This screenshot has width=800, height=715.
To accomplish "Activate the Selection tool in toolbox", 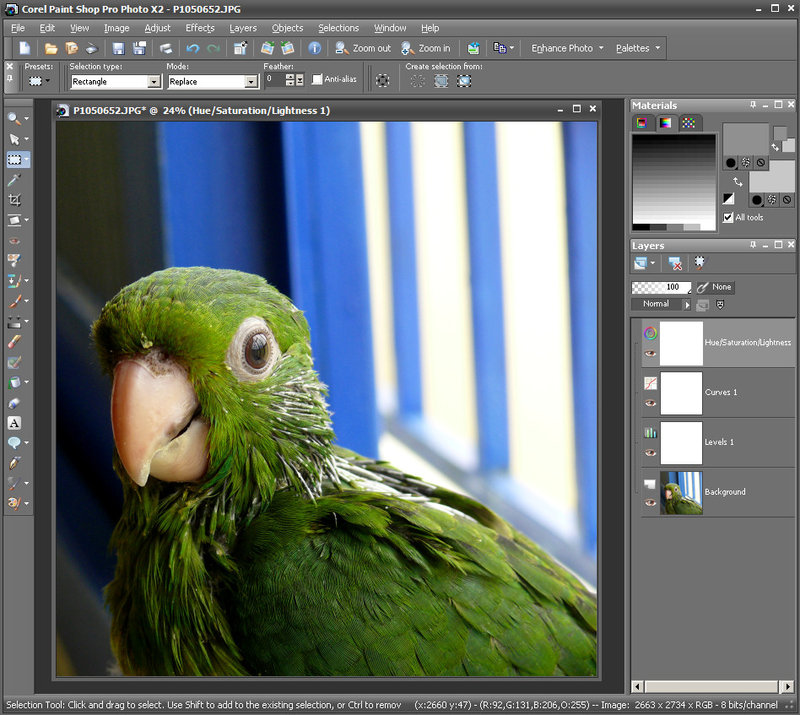I will pyautogui.click(x=14, y=160).
